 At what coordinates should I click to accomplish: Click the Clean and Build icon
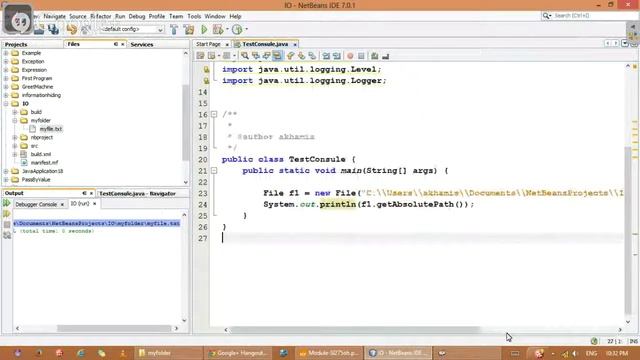coord(189,29)
